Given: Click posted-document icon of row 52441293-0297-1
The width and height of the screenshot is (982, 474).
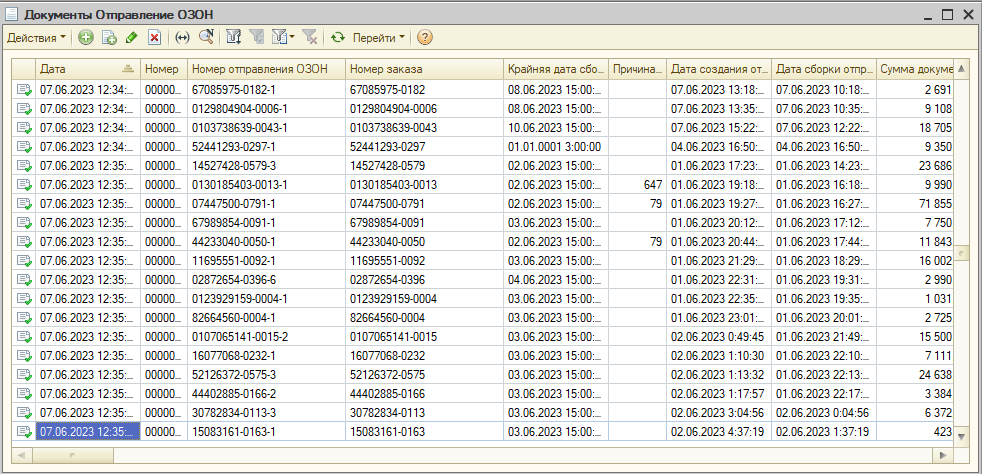Looking at the screenshot, I should tap(24, 147).
